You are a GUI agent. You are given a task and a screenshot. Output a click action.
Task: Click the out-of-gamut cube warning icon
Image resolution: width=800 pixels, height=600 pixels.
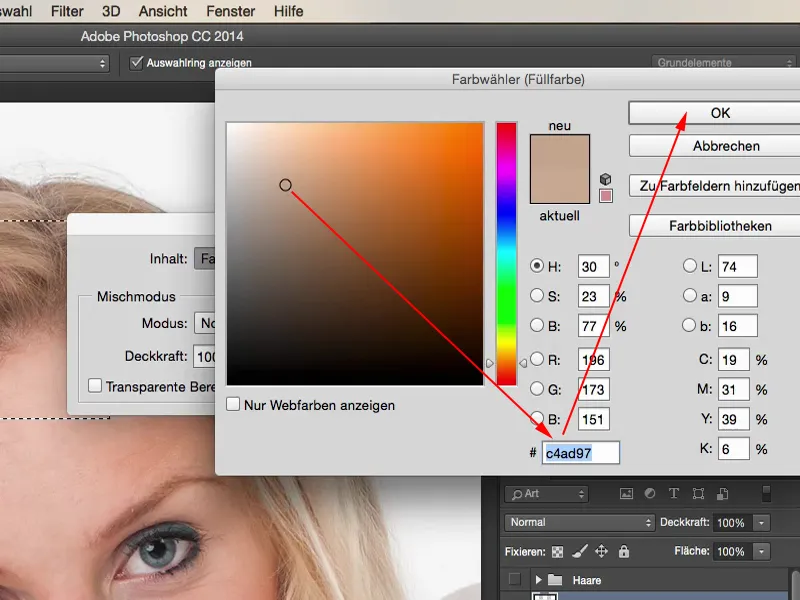click(605, 179)
